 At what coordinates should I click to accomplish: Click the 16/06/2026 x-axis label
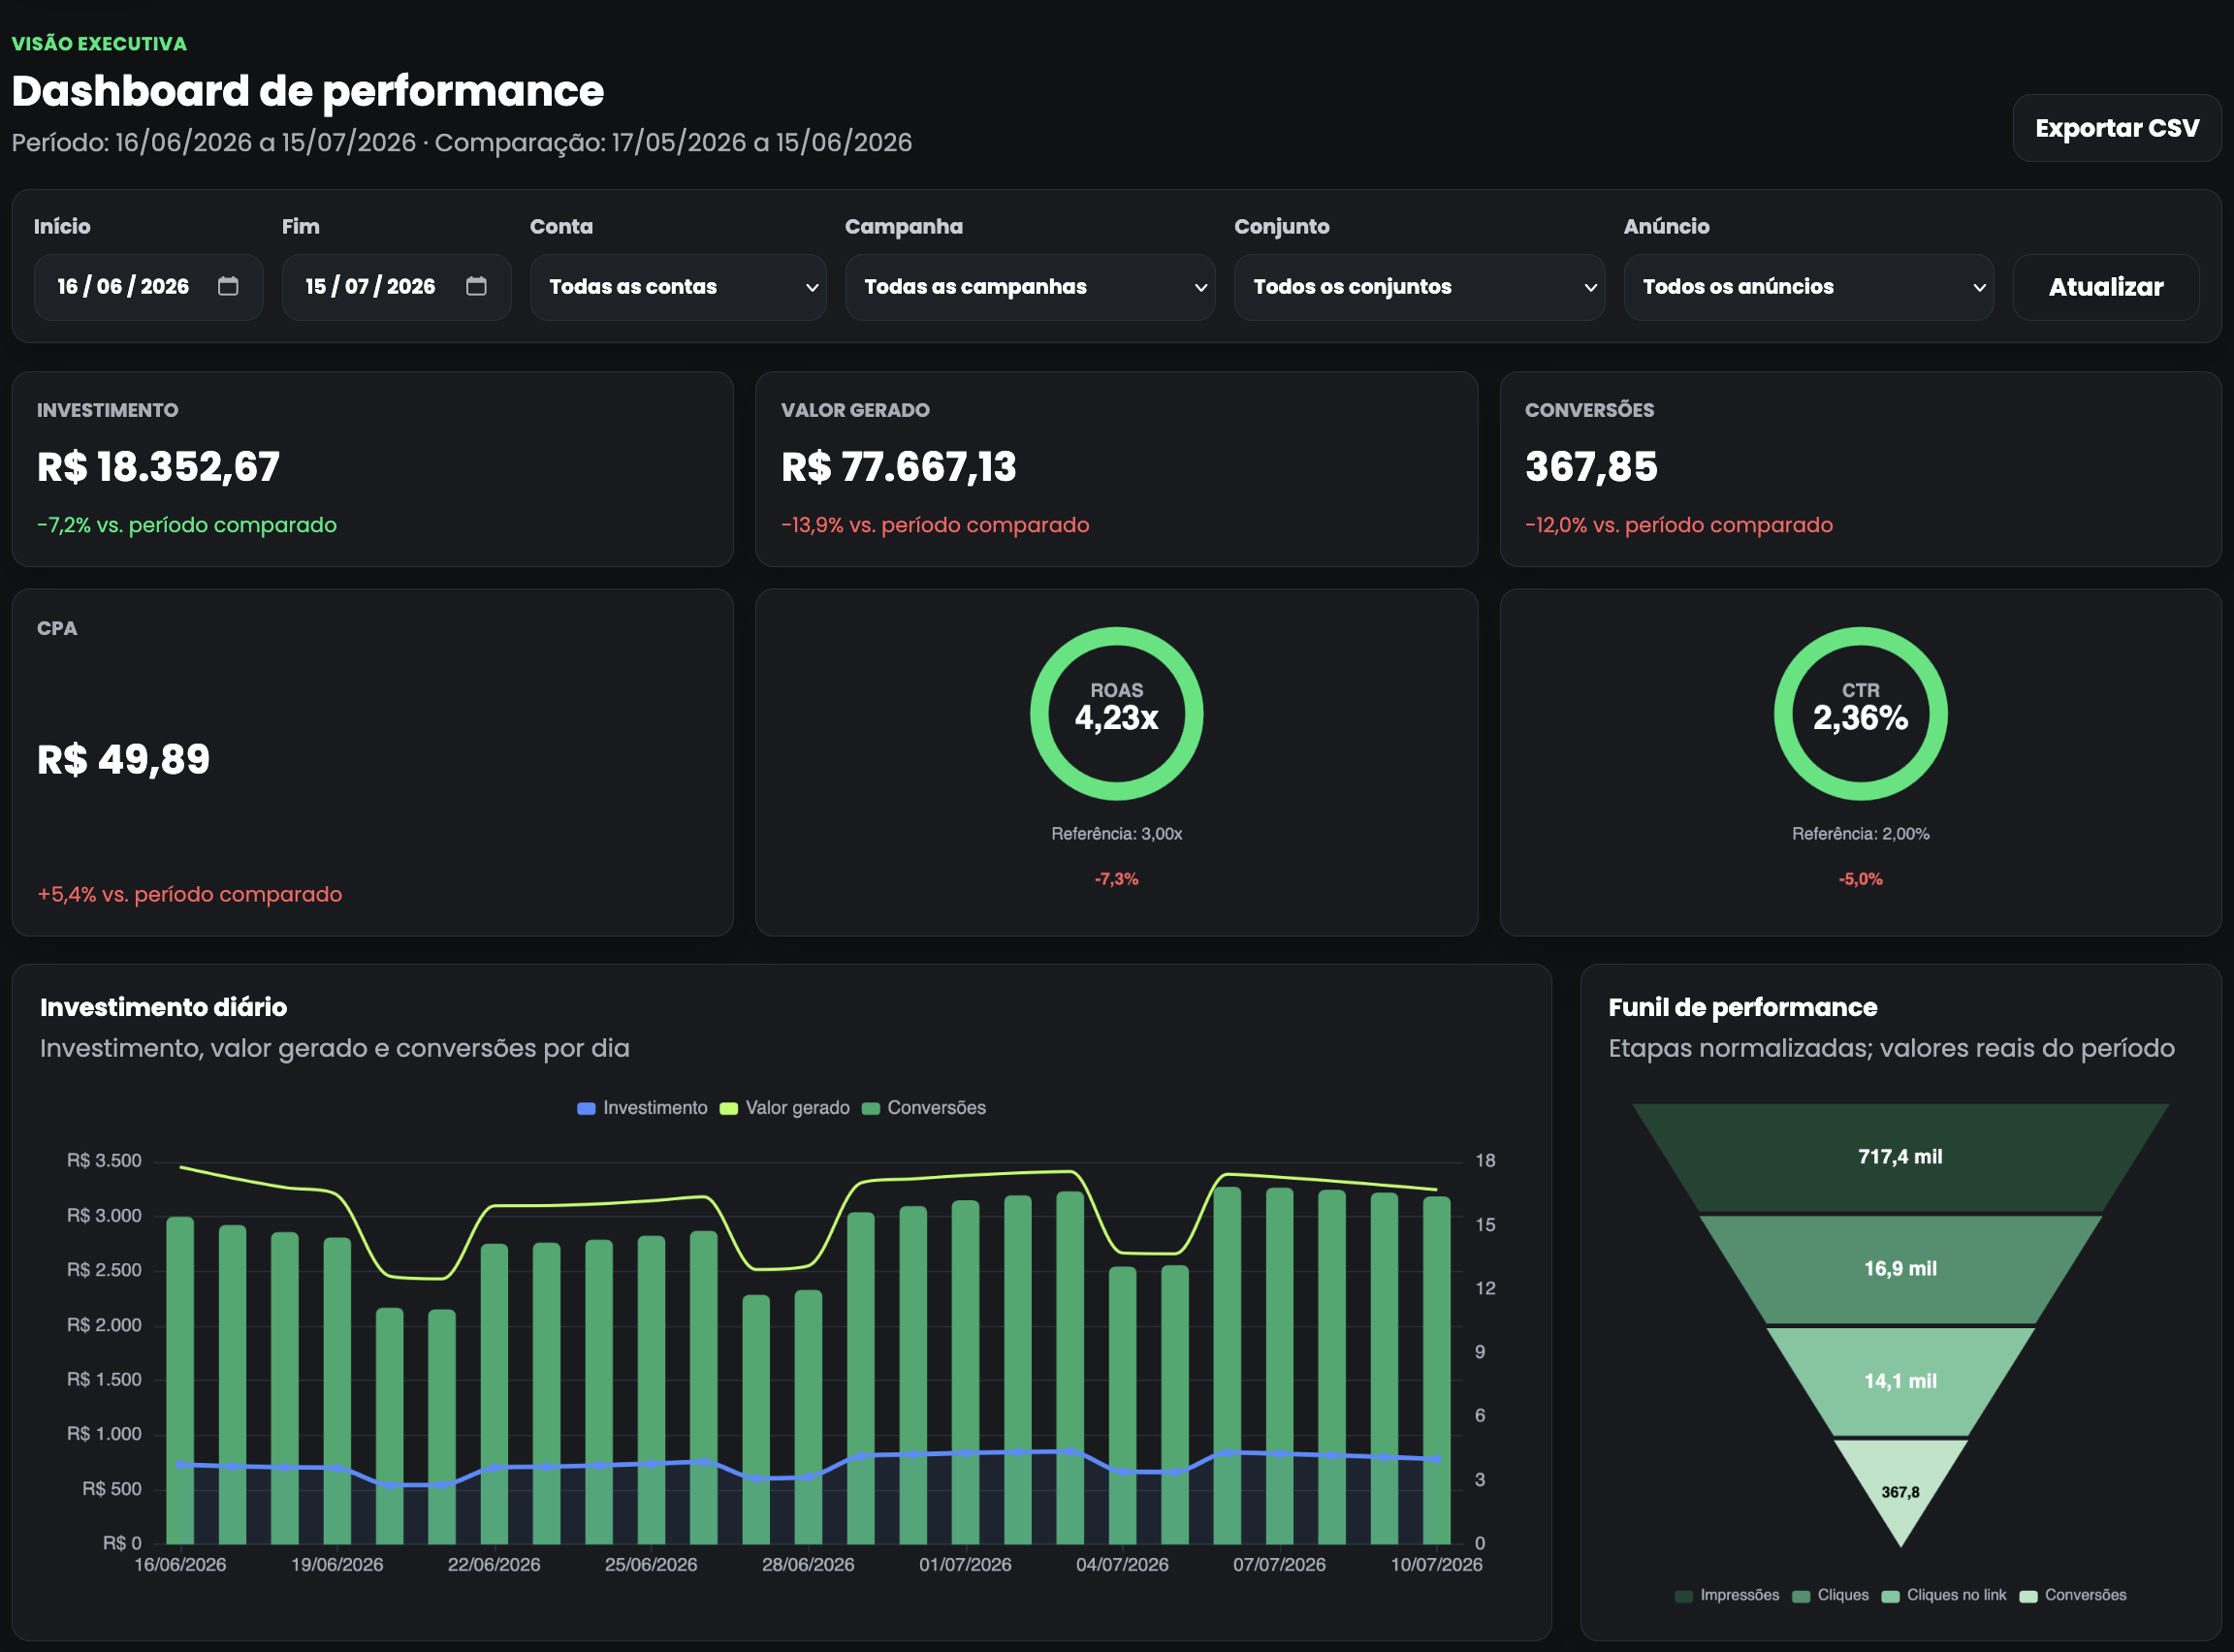[180, 1565]
